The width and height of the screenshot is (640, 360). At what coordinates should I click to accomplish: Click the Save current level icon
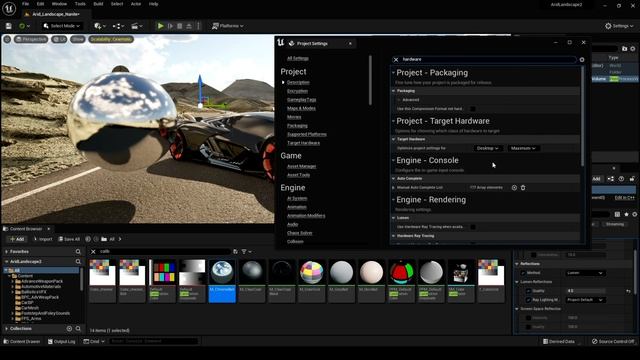coord(9,26)
